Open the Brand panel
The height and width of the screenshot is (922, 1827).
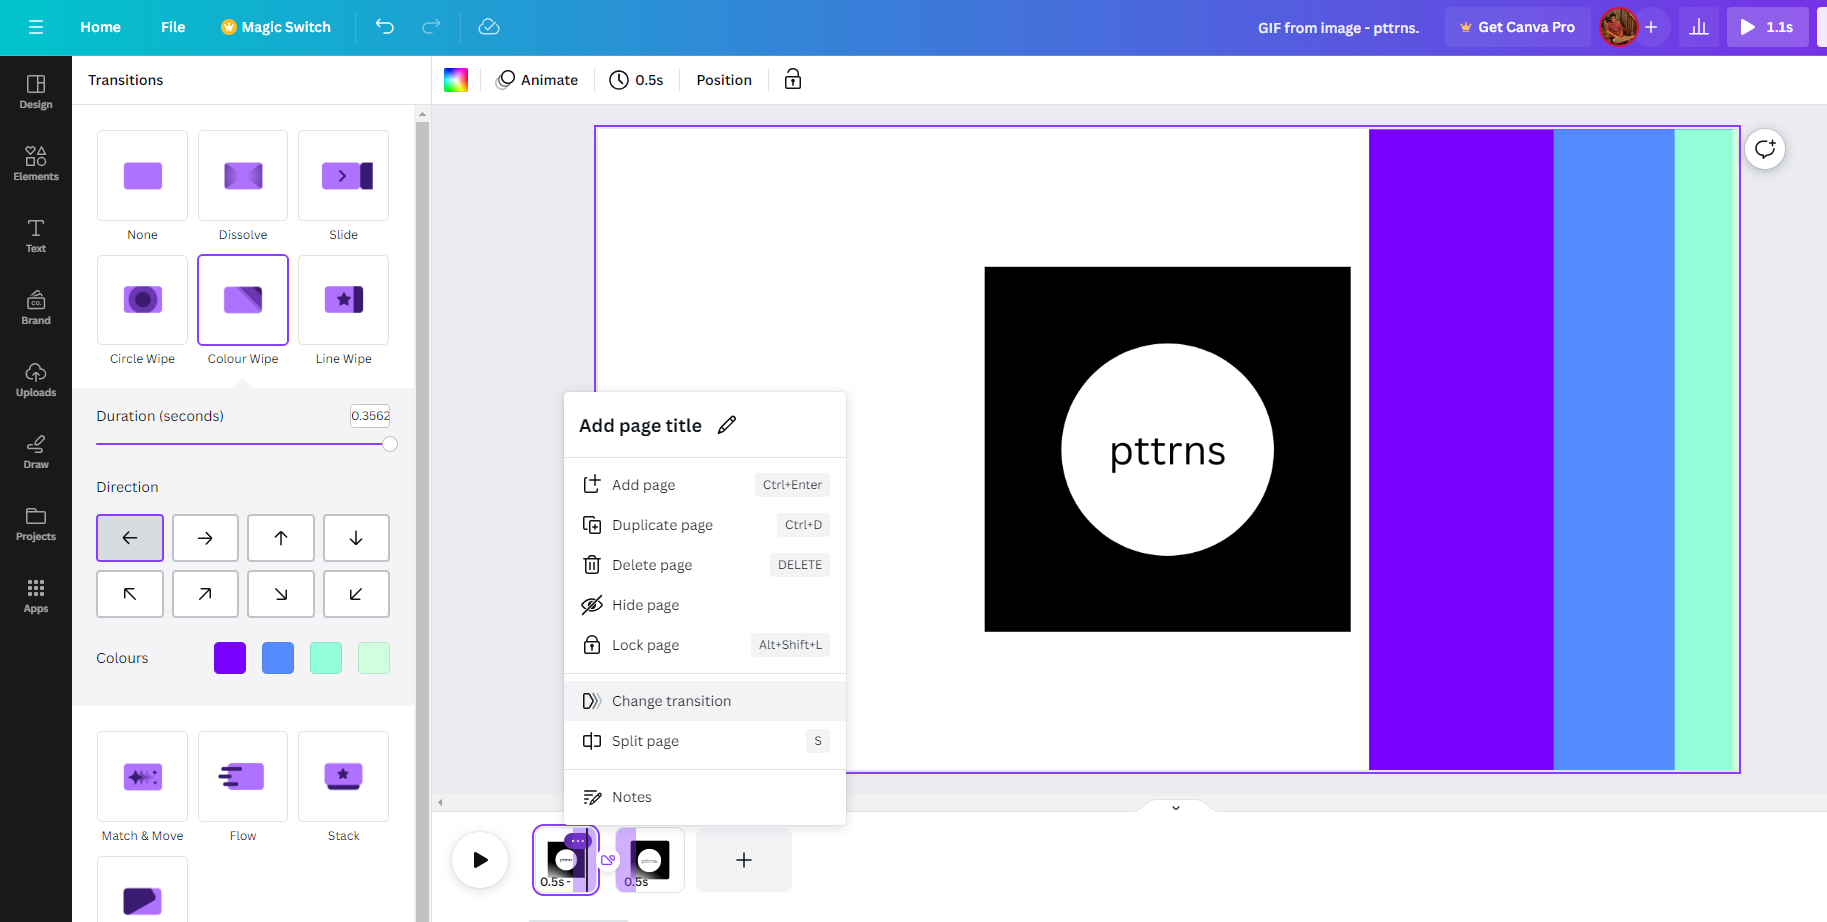click(36, 308)
